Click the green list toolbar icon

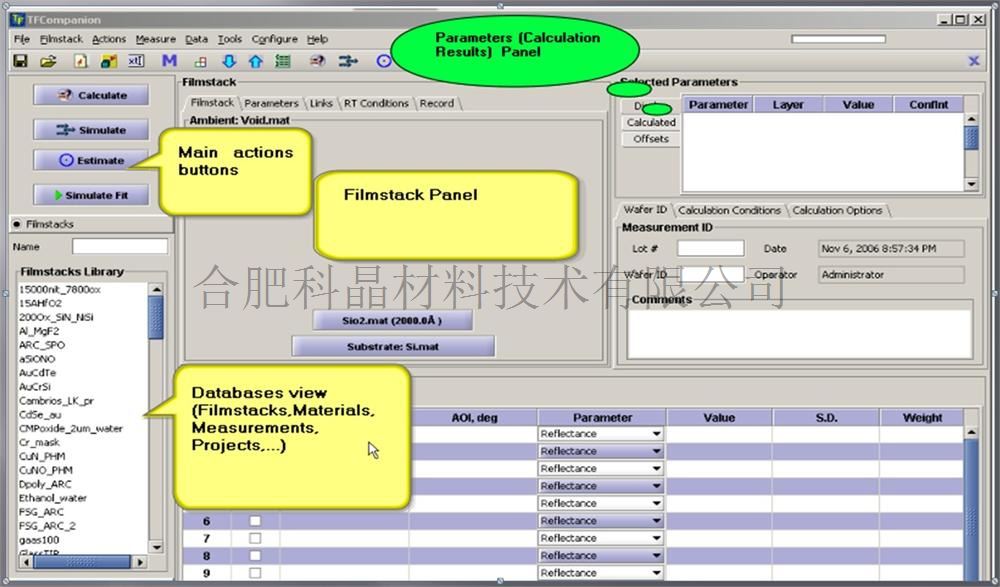[x=283, y=61]
